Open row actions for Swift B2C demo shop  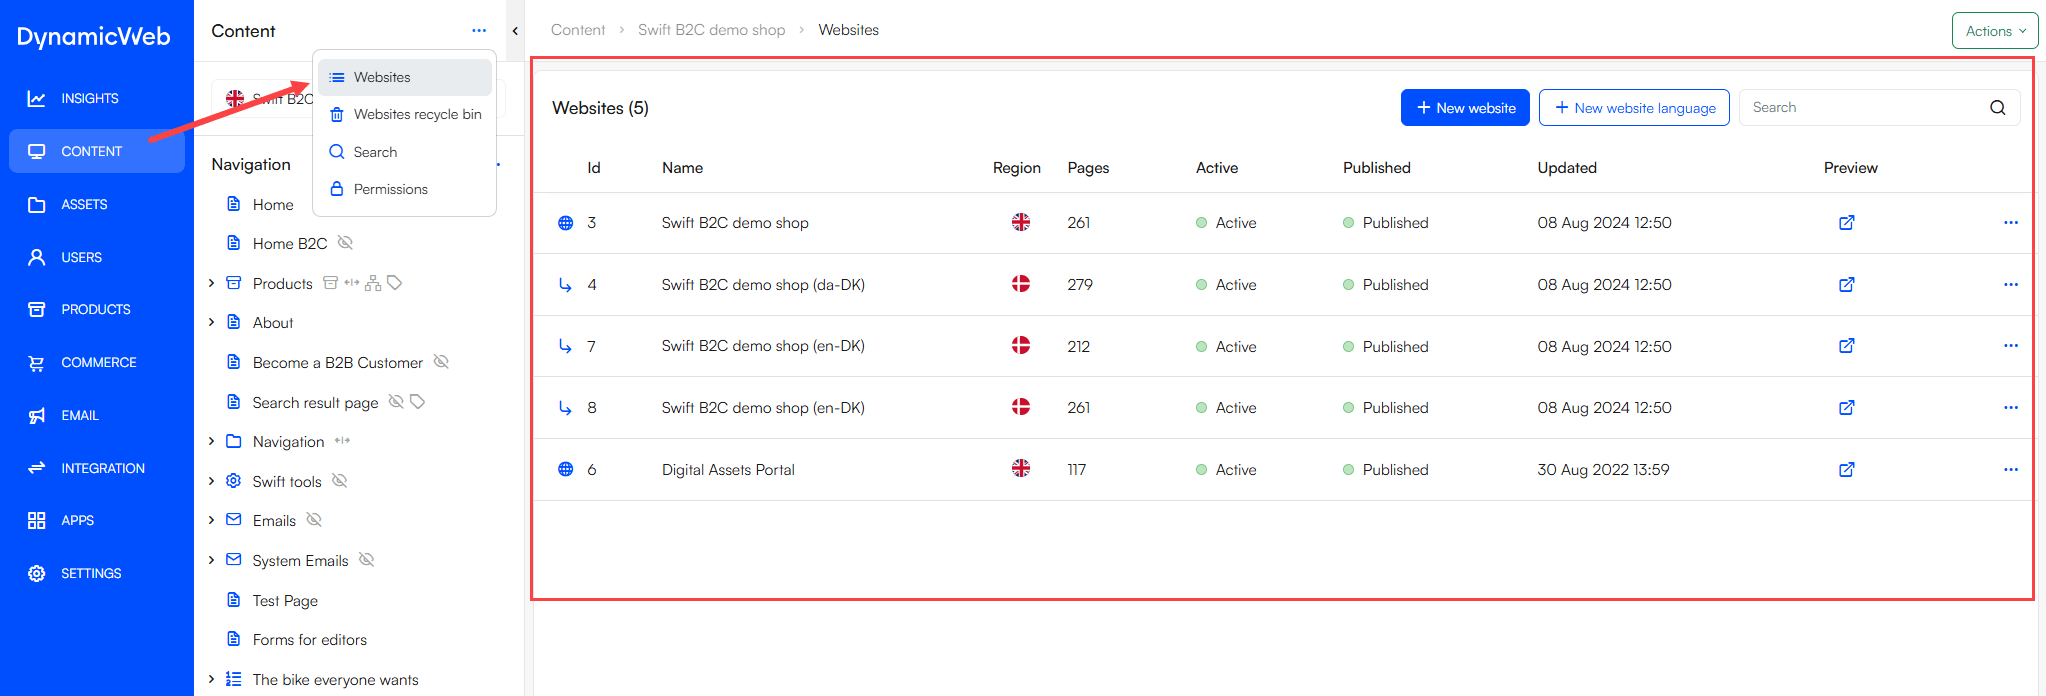point(2011,222)
